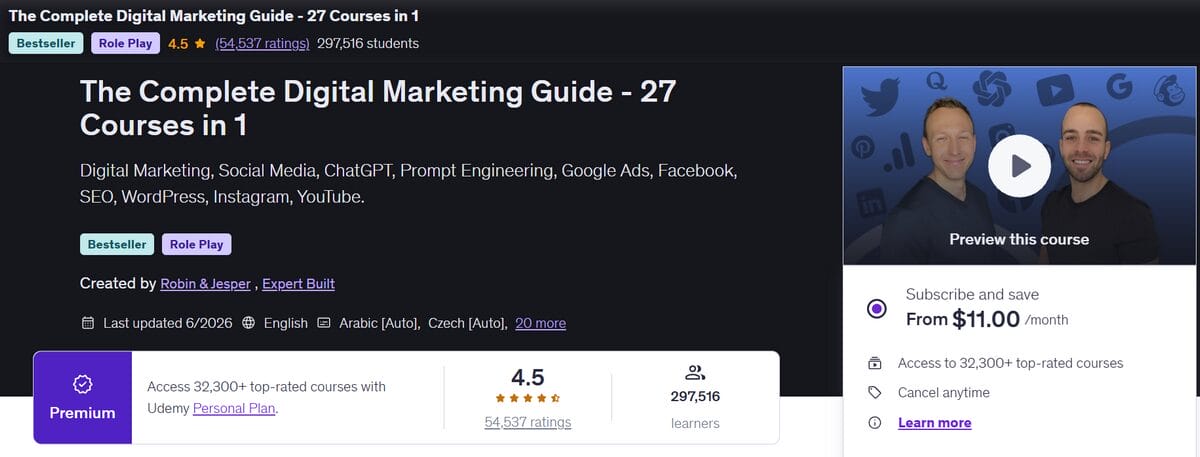Viewport: 1200px width, 457px height.
Task: Open the Udemy Personal Plan link
Action: 235,408
